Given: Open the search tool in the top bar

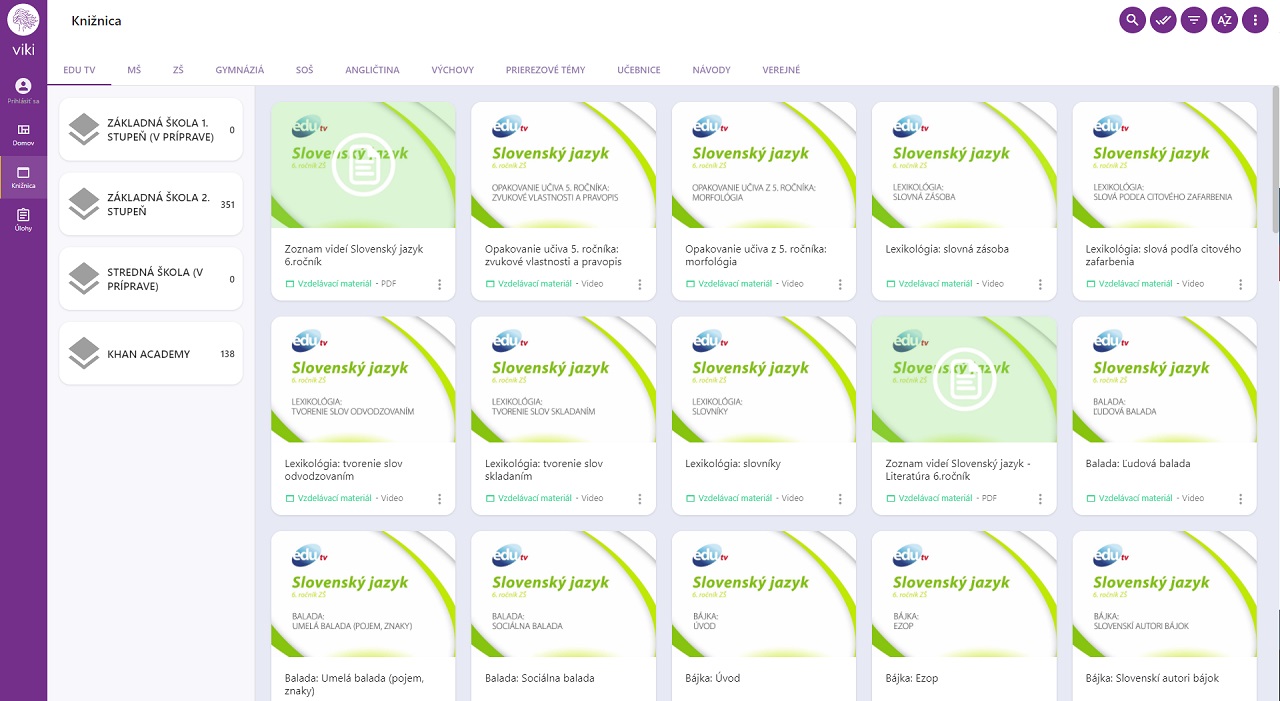Looking at the screenshot, I should coord(1132,20).
